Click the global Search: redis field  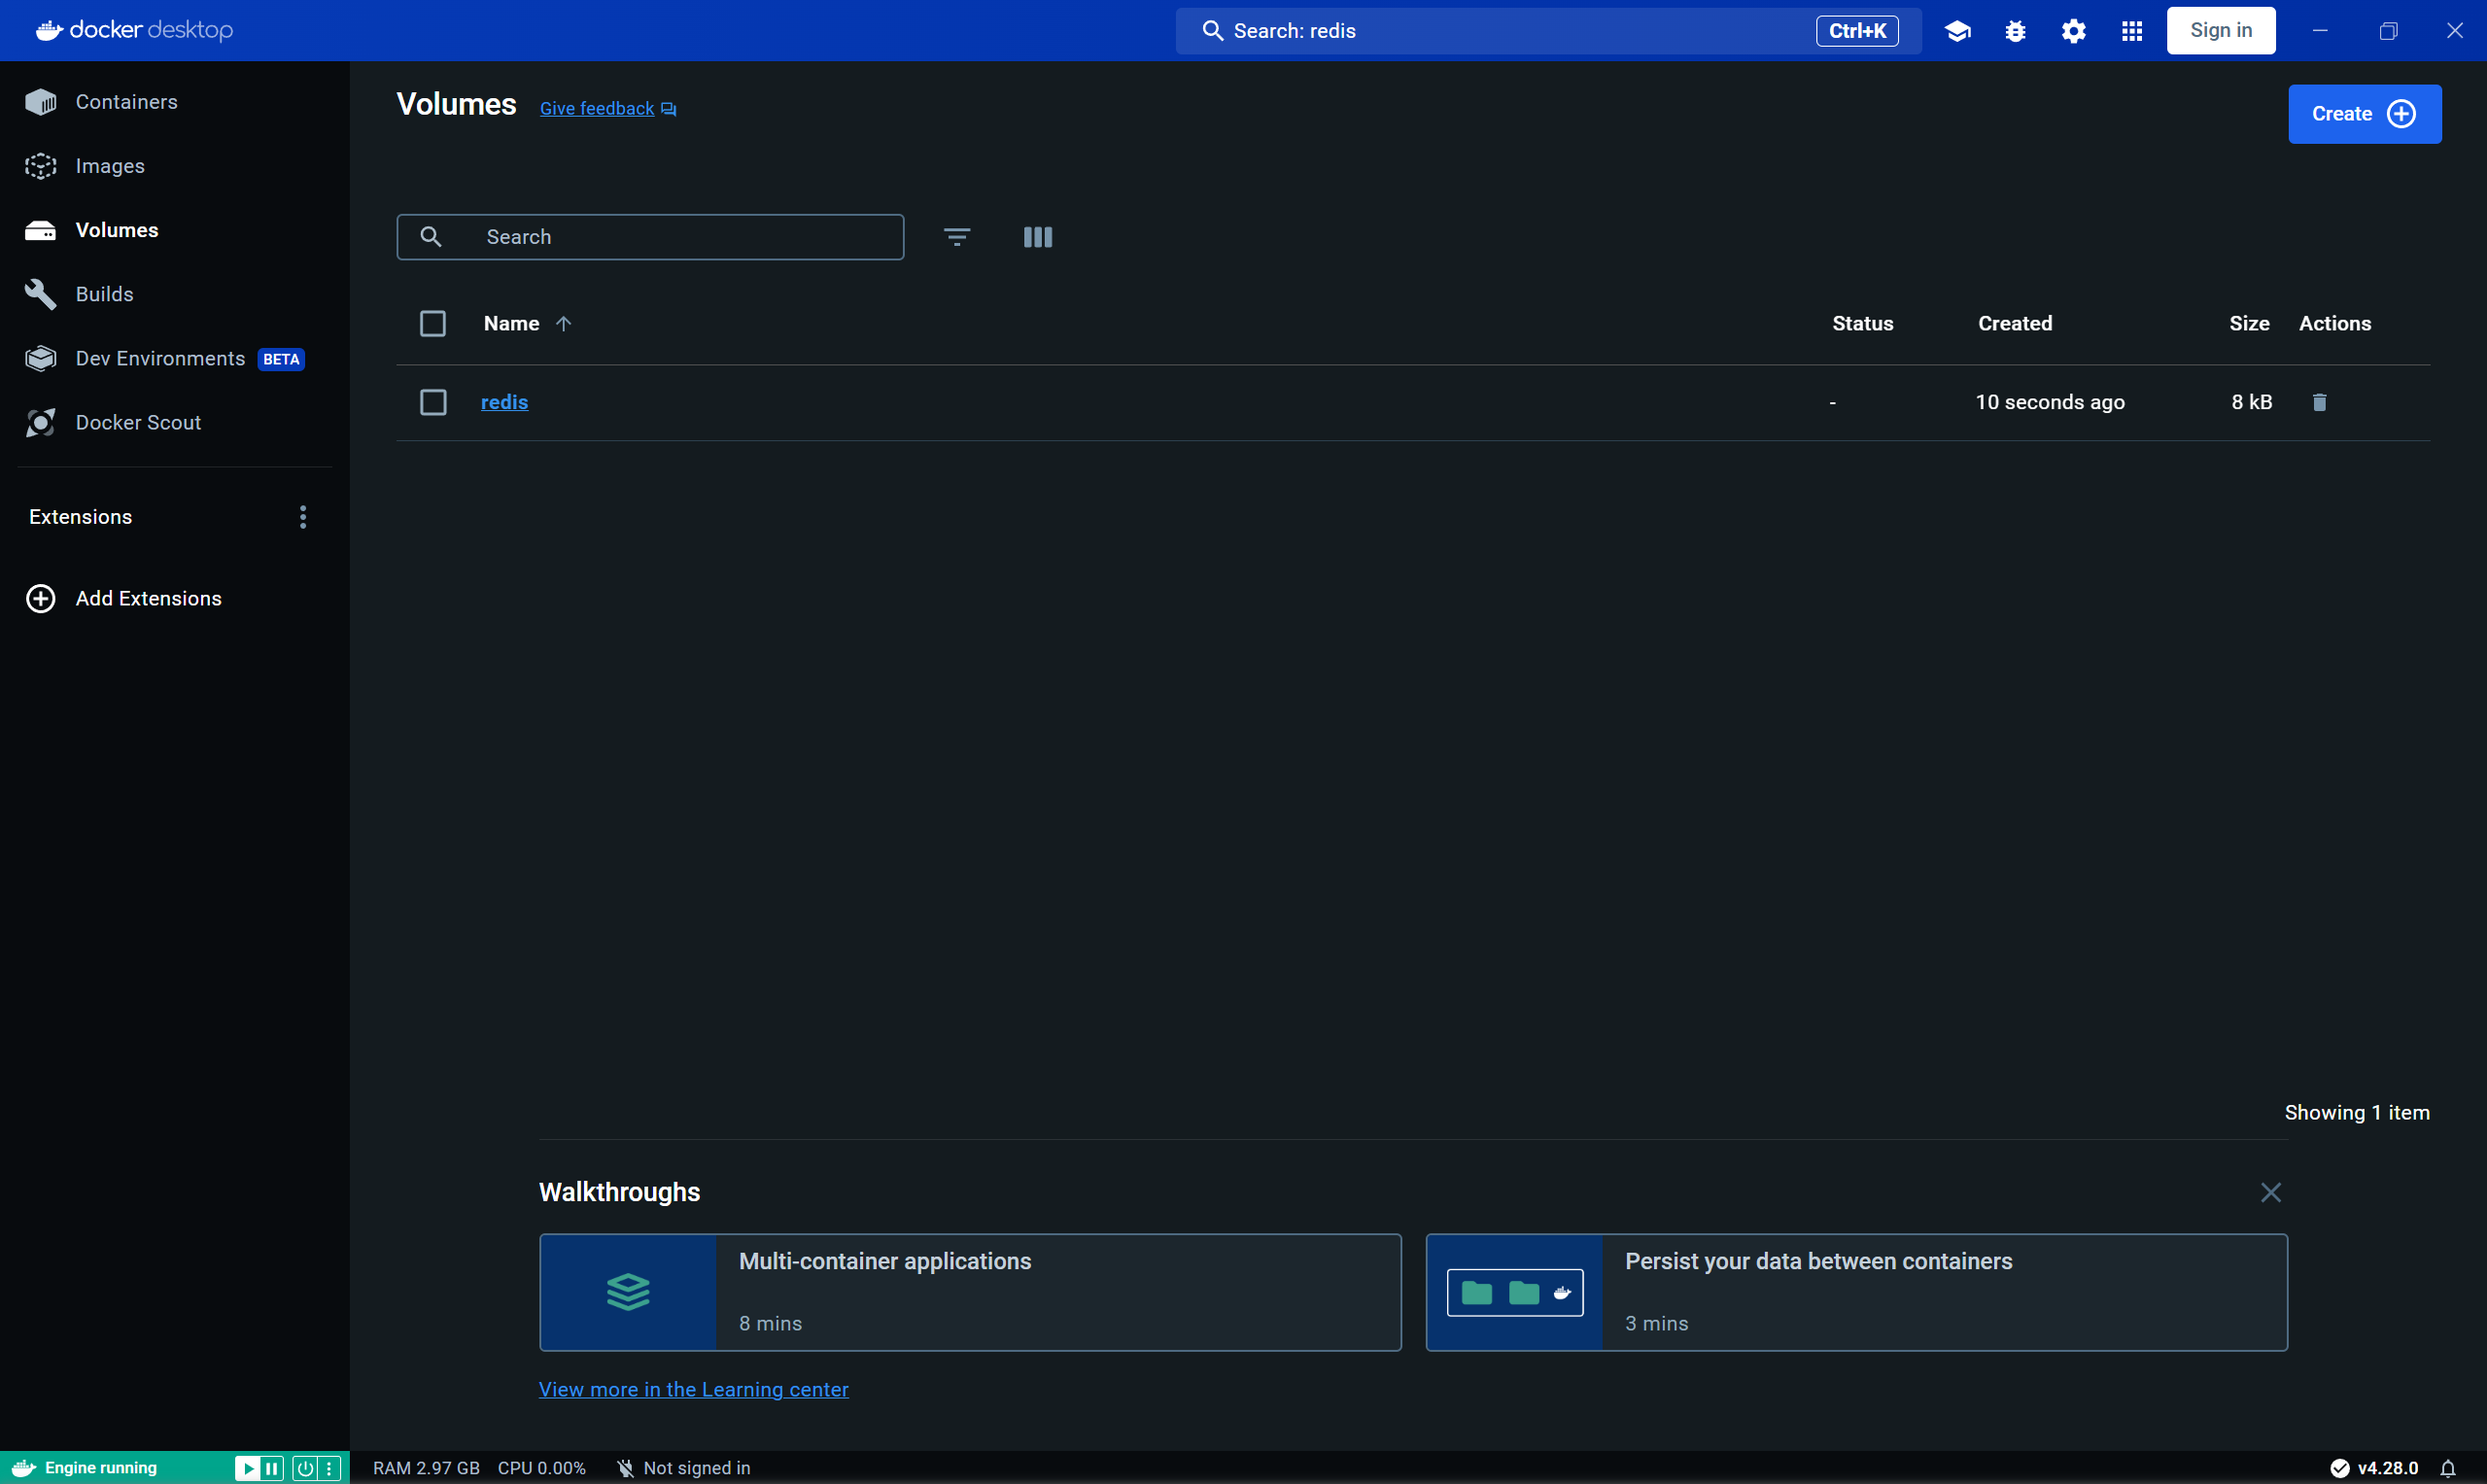click(x=1547, y=31)
